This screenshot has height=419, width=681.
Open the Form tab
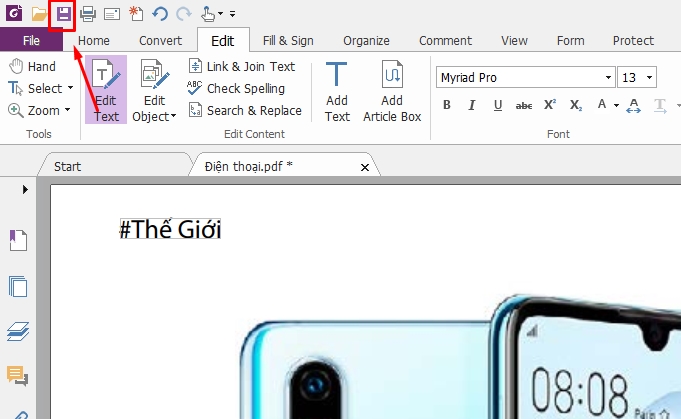[571, 40]
